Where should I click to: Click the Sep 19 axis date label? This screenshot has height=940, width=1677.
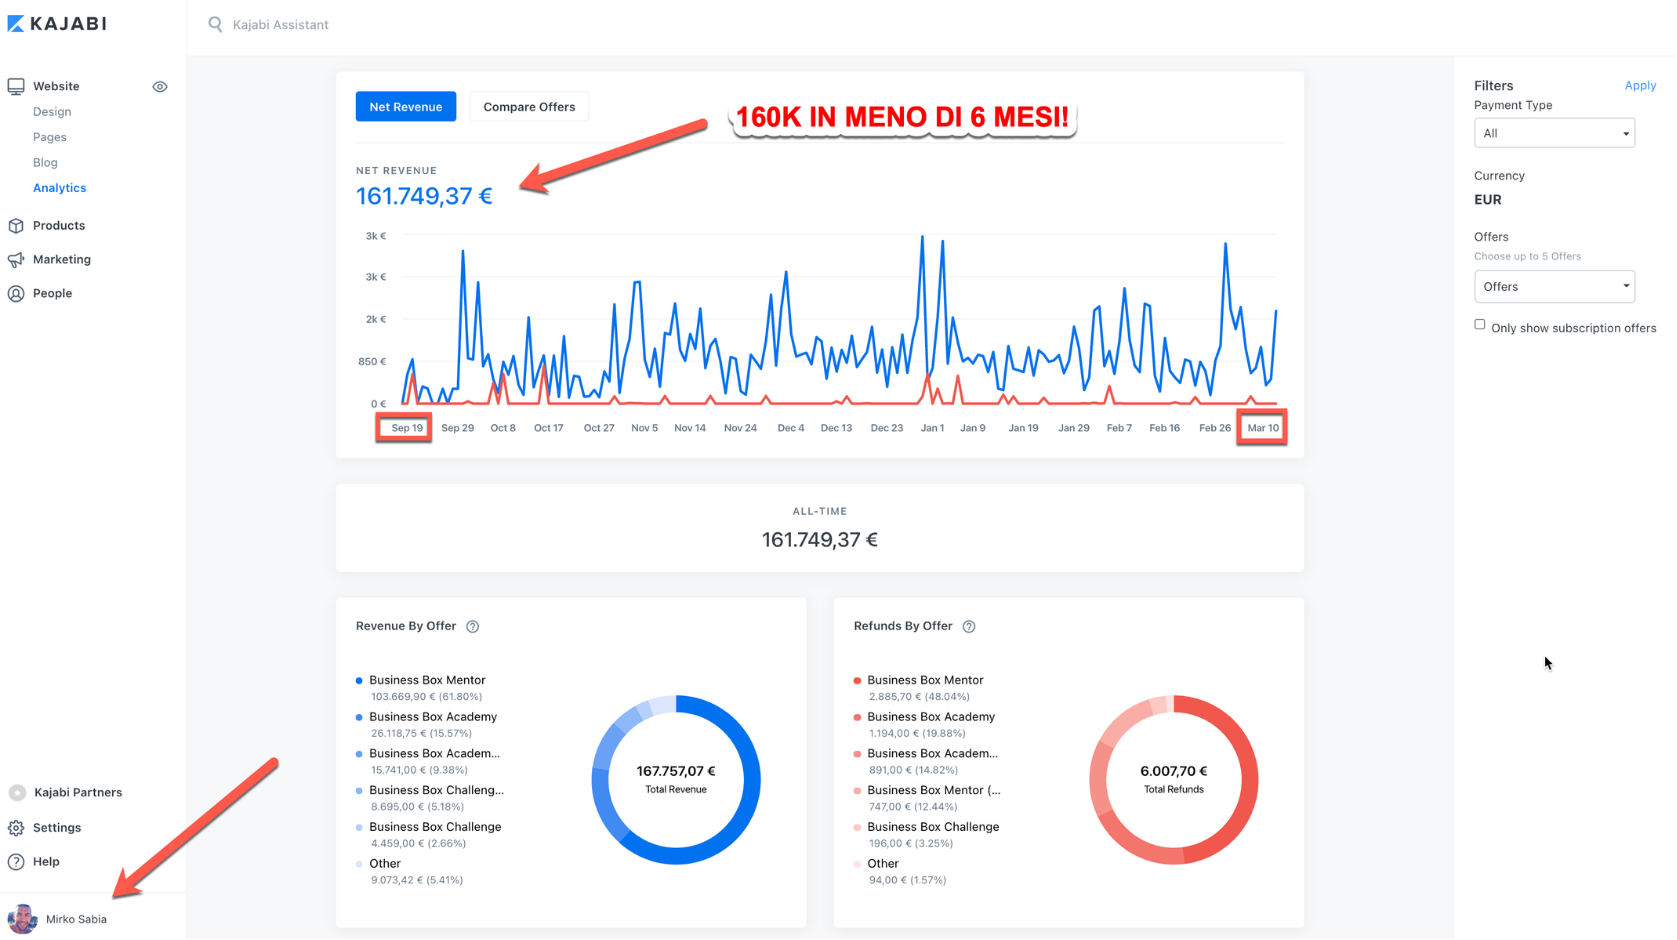pos(407,428)
